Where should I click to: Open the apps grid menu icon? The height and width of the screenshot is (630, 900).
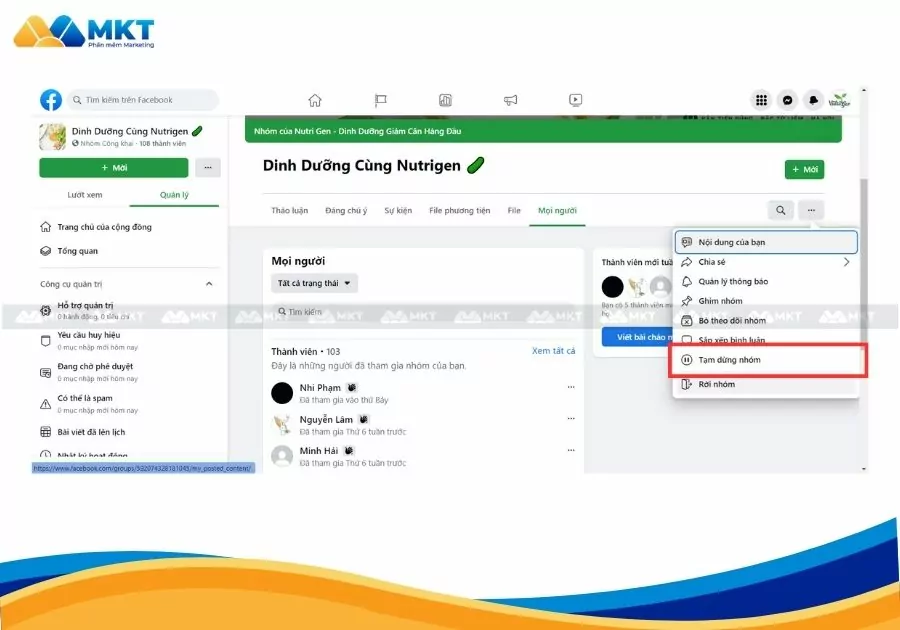pyautogui.click(x=761, y=100)
